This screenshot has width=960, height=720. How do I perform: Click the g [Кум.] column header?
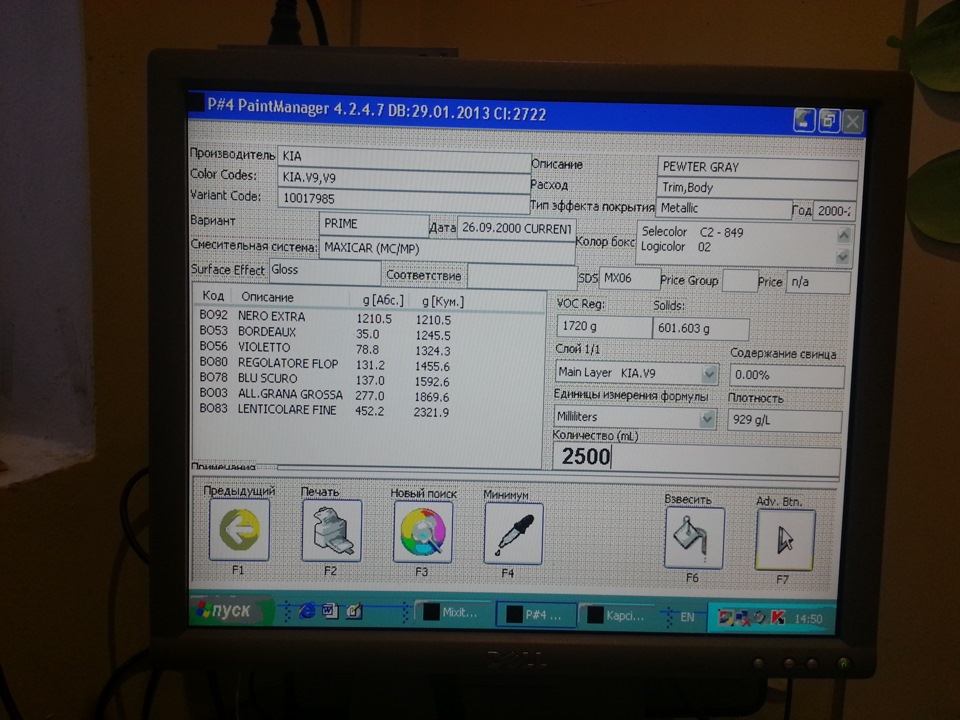pyautogui.click(x=443, y=301)
